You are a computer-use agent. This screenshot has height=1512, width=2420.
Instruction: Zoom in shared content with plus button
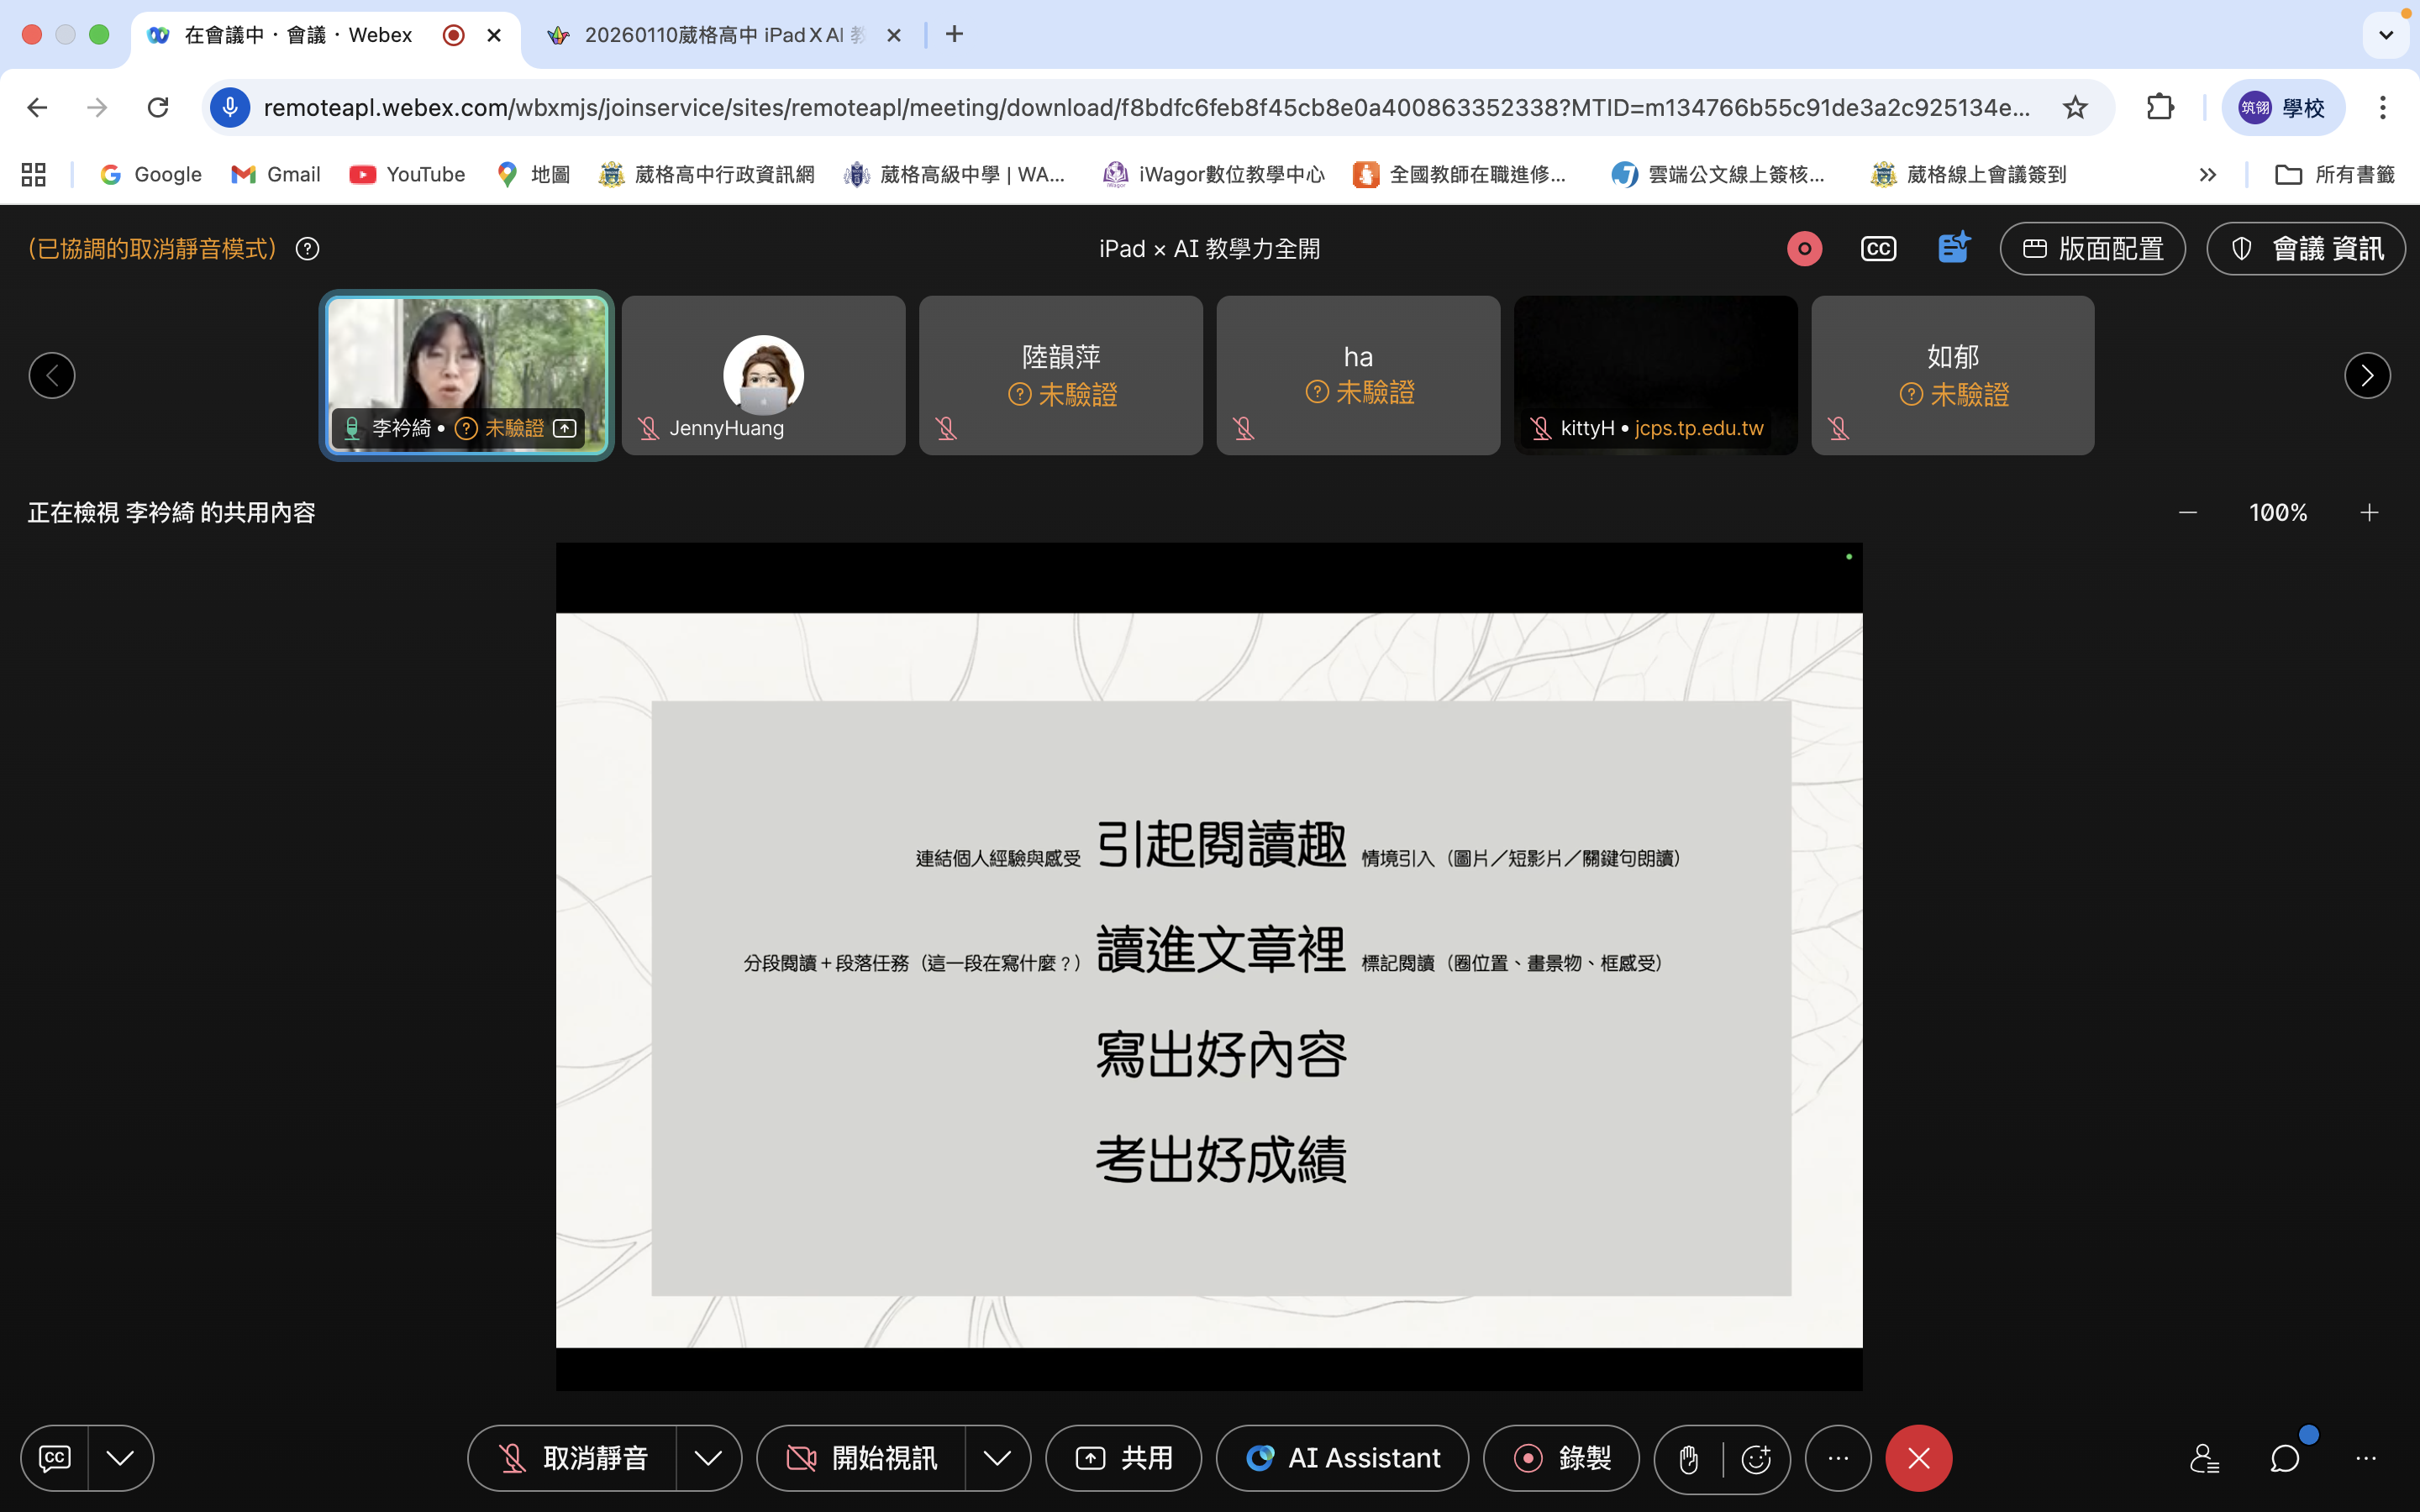click(2369, 513)
